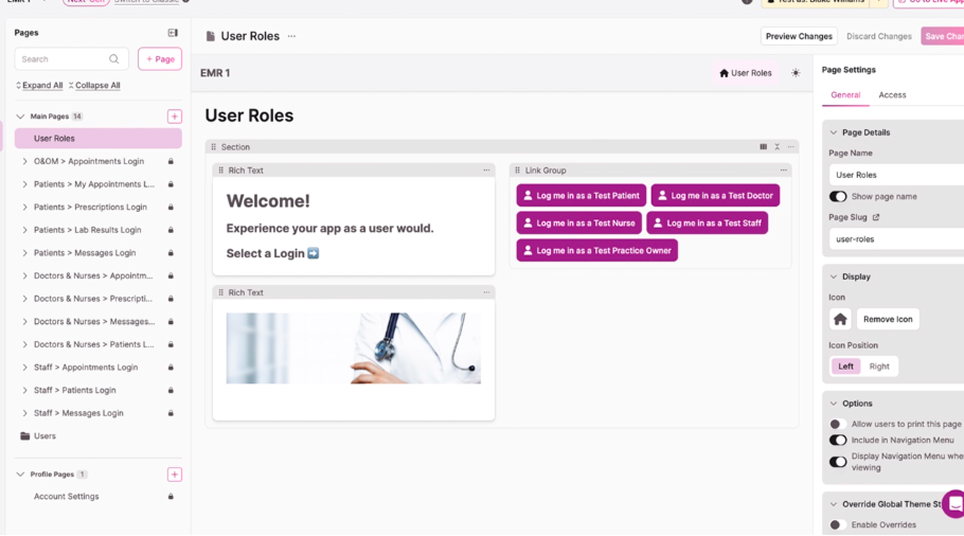Click Log me in as a Test Doctor
Screen dimensions: 964x536
coord(715,196)
